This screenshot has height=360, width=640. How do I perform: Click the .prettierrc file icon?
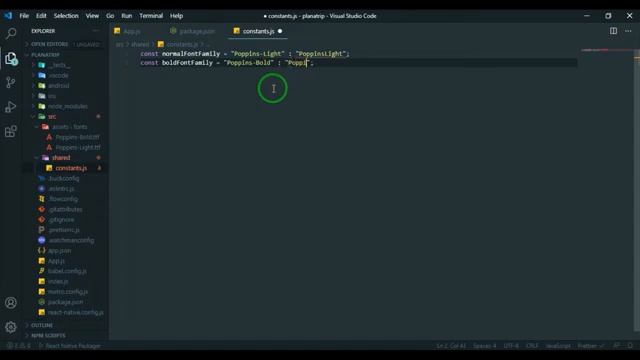pyautogui.click(x=42, y=230)
